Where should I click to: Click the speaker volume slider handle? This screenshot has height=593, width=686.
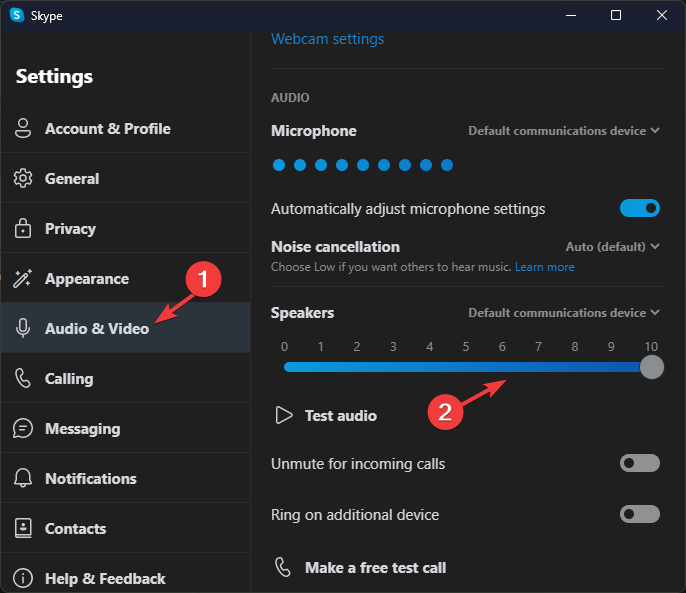651,367
